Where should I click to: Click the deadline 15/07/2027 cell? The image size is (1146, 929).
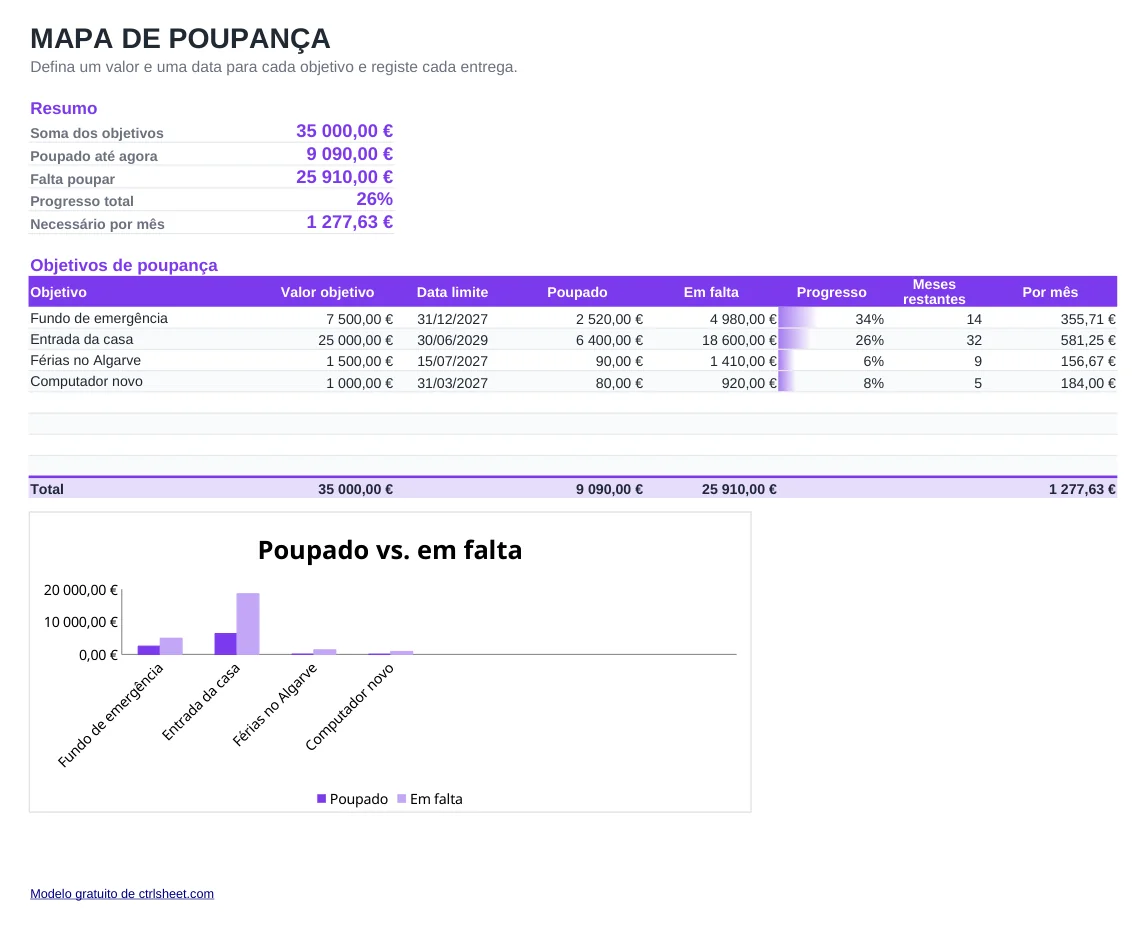[452, 362]
